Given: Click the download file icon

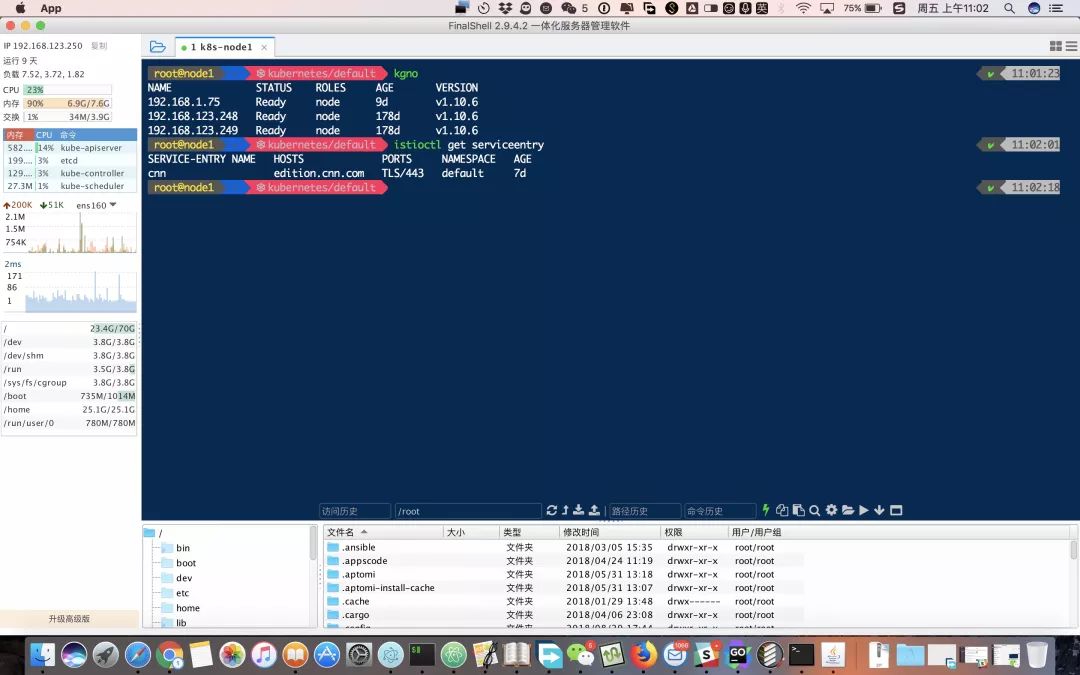Looking at the screenshot, I should coord(579,510).
